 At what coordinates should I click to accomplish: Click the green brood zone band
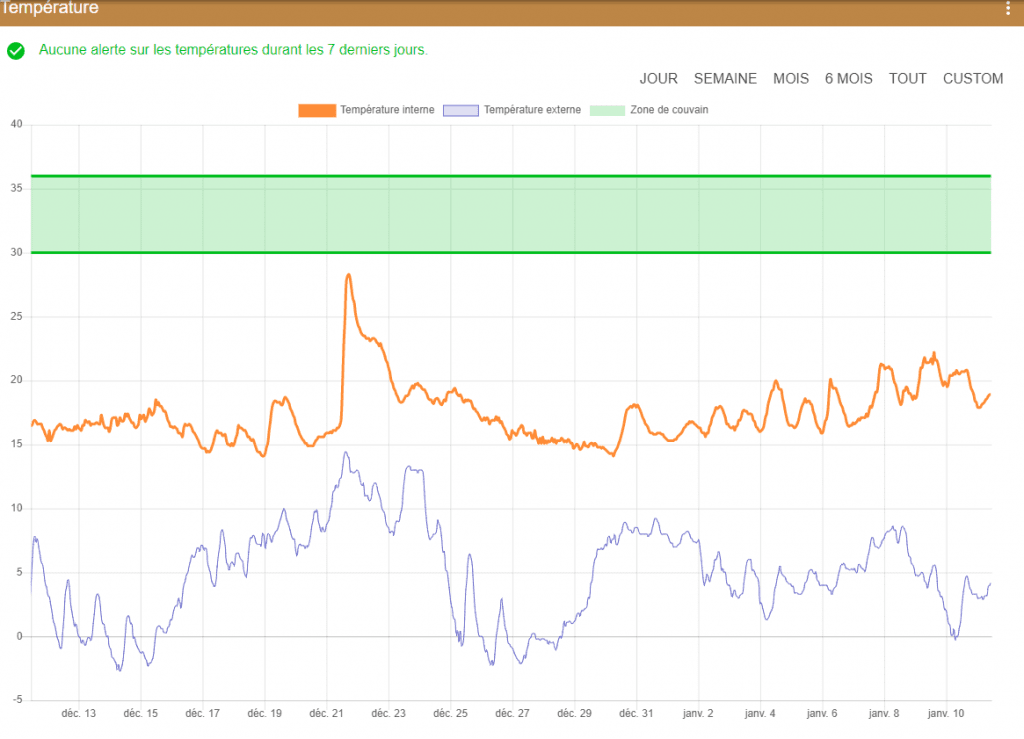coord(511,214)
